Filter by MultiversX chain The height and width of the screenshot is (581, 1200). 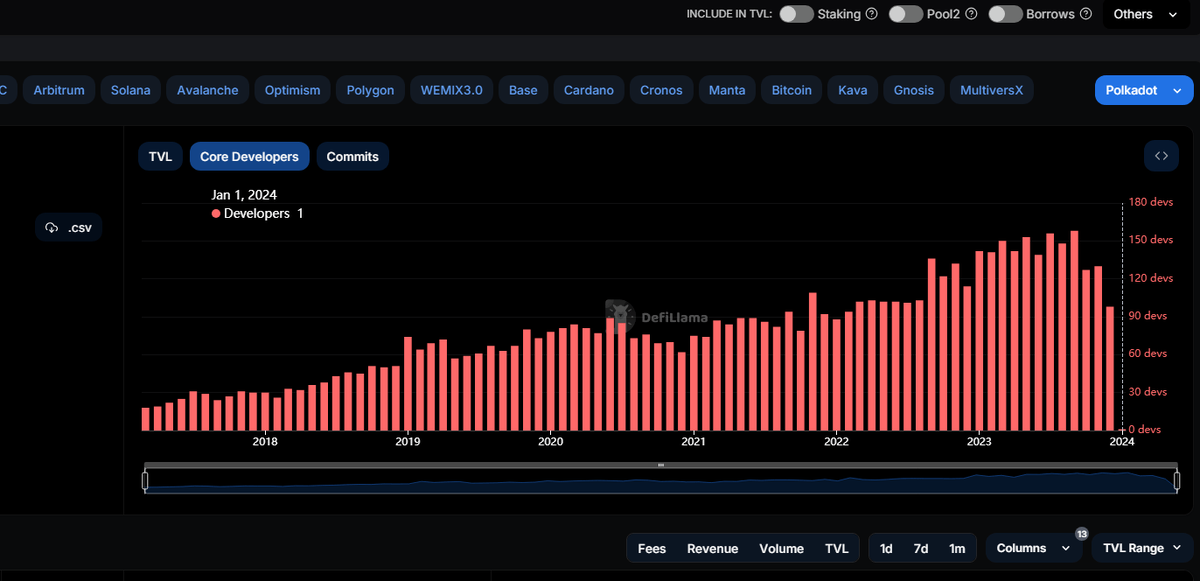pyautogui.click(x=991, y=90)
